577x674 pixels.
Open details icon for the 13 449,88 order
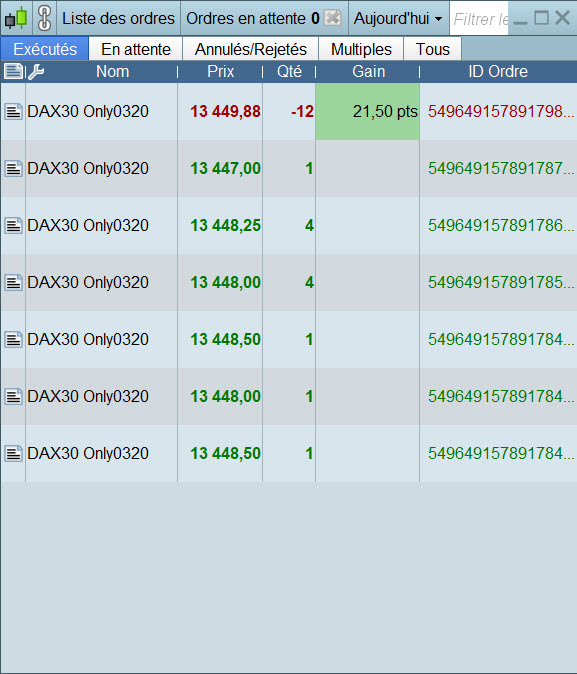click(13, 111)
